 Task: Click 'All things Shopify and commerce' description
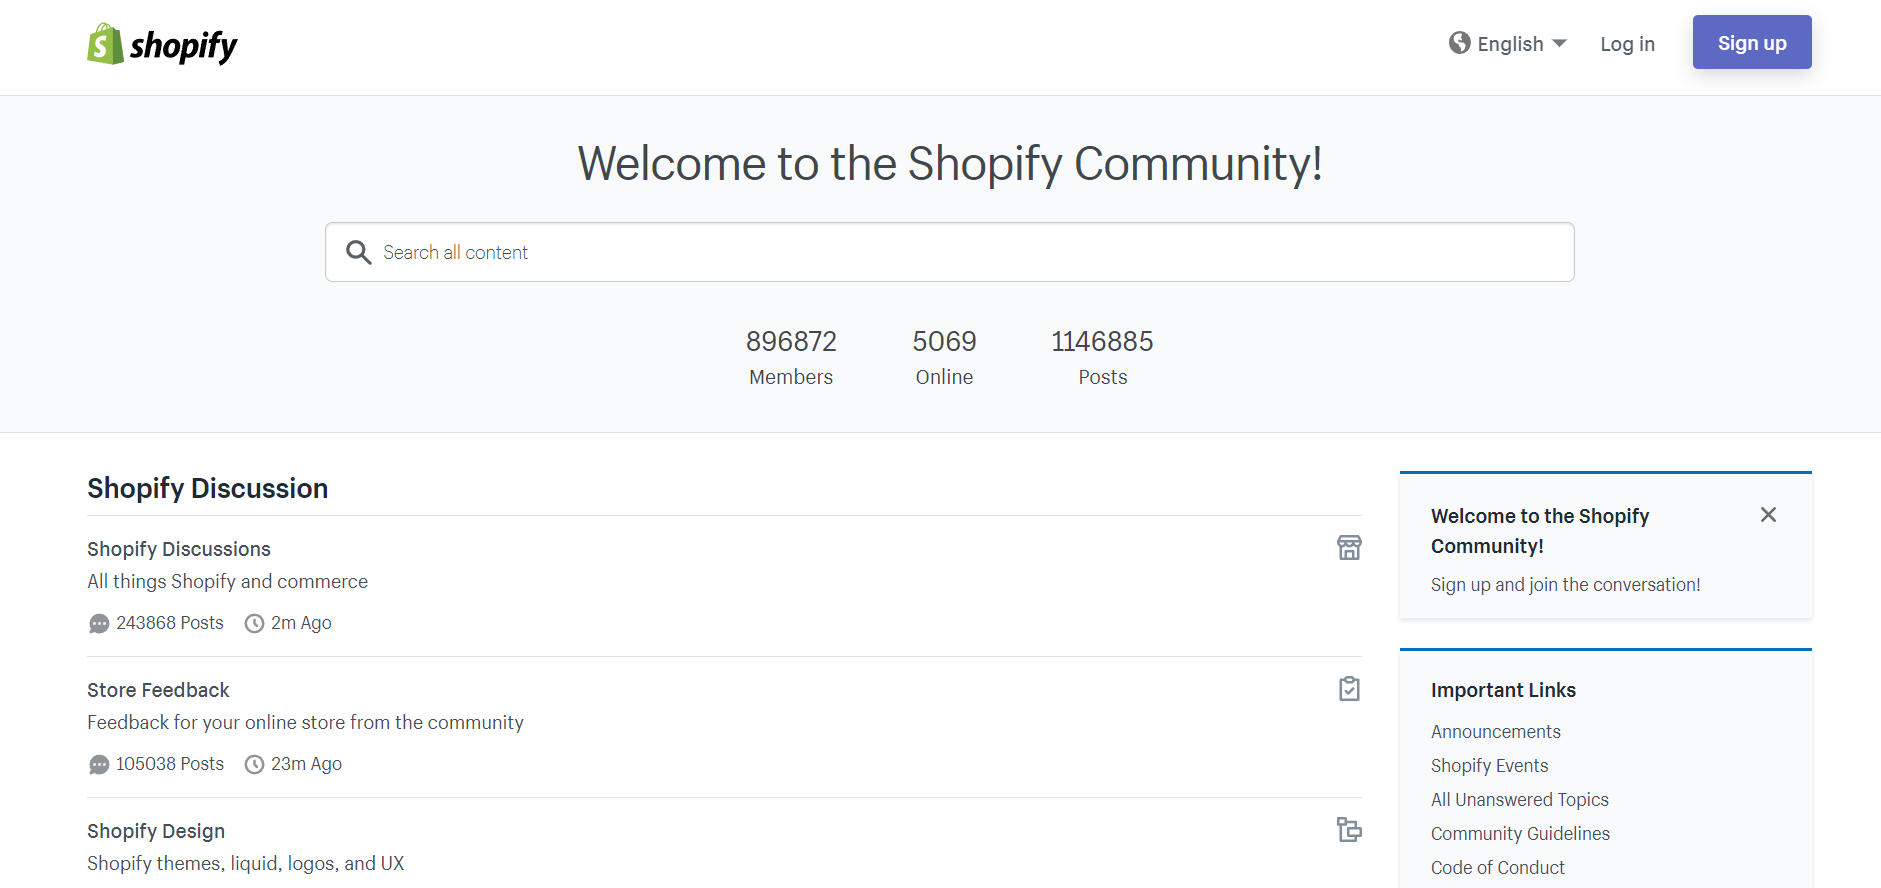tap(227, 582)
